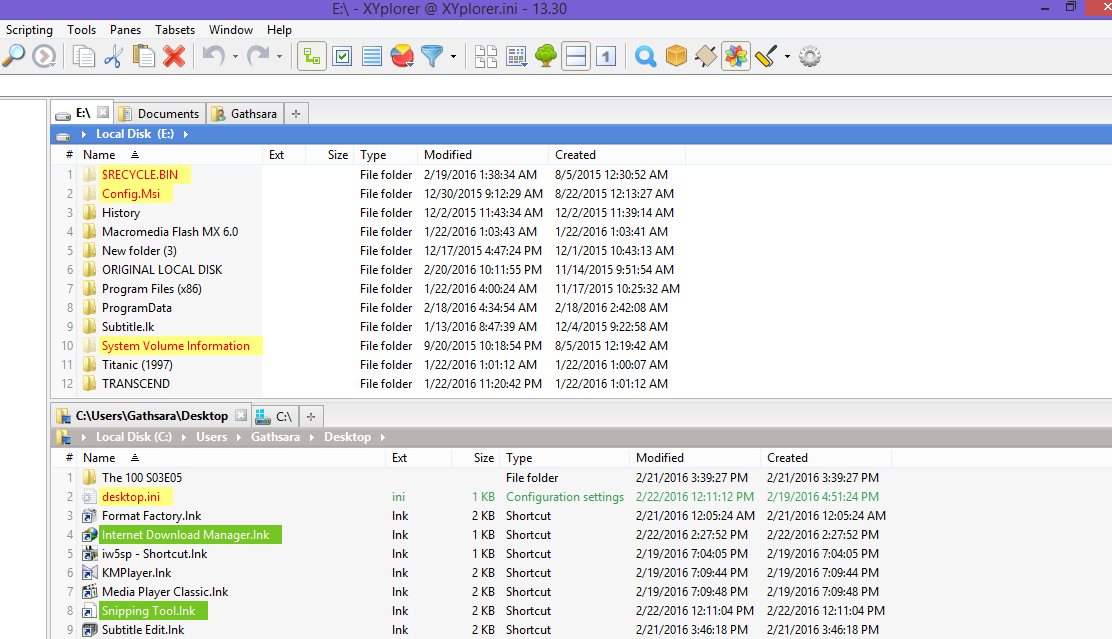This screenshot has height=639, width=1112.
Task: Click the Redo arrow icon
Action: [258, 56]
